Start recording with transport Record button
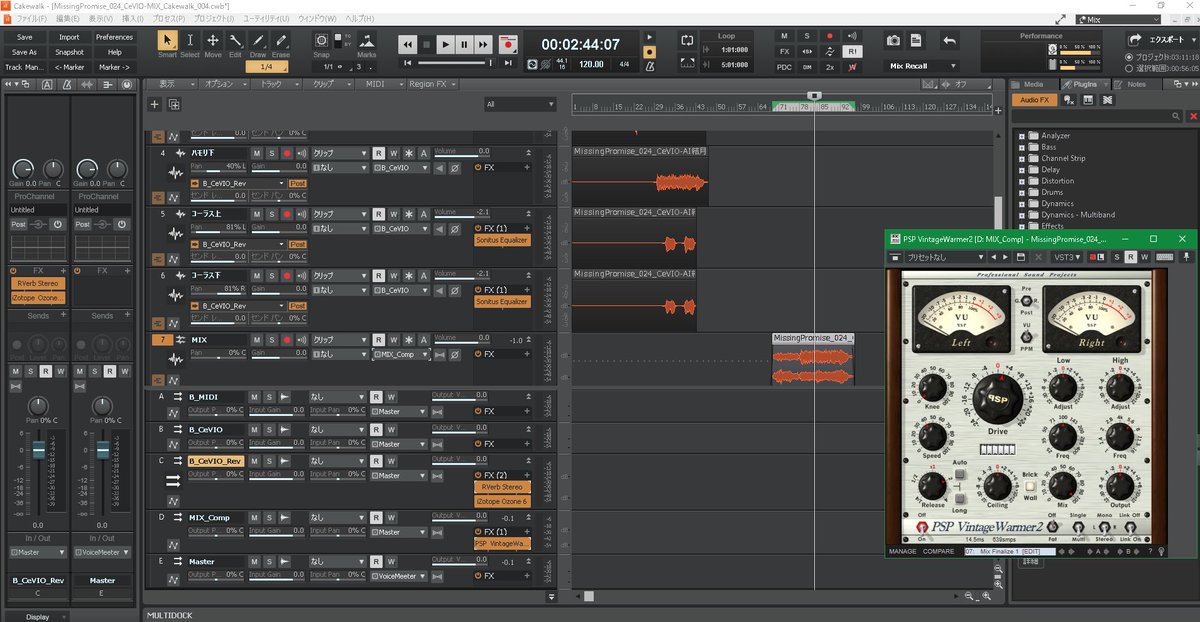Screen dimensions: 1200x622 tap(509, 44)
